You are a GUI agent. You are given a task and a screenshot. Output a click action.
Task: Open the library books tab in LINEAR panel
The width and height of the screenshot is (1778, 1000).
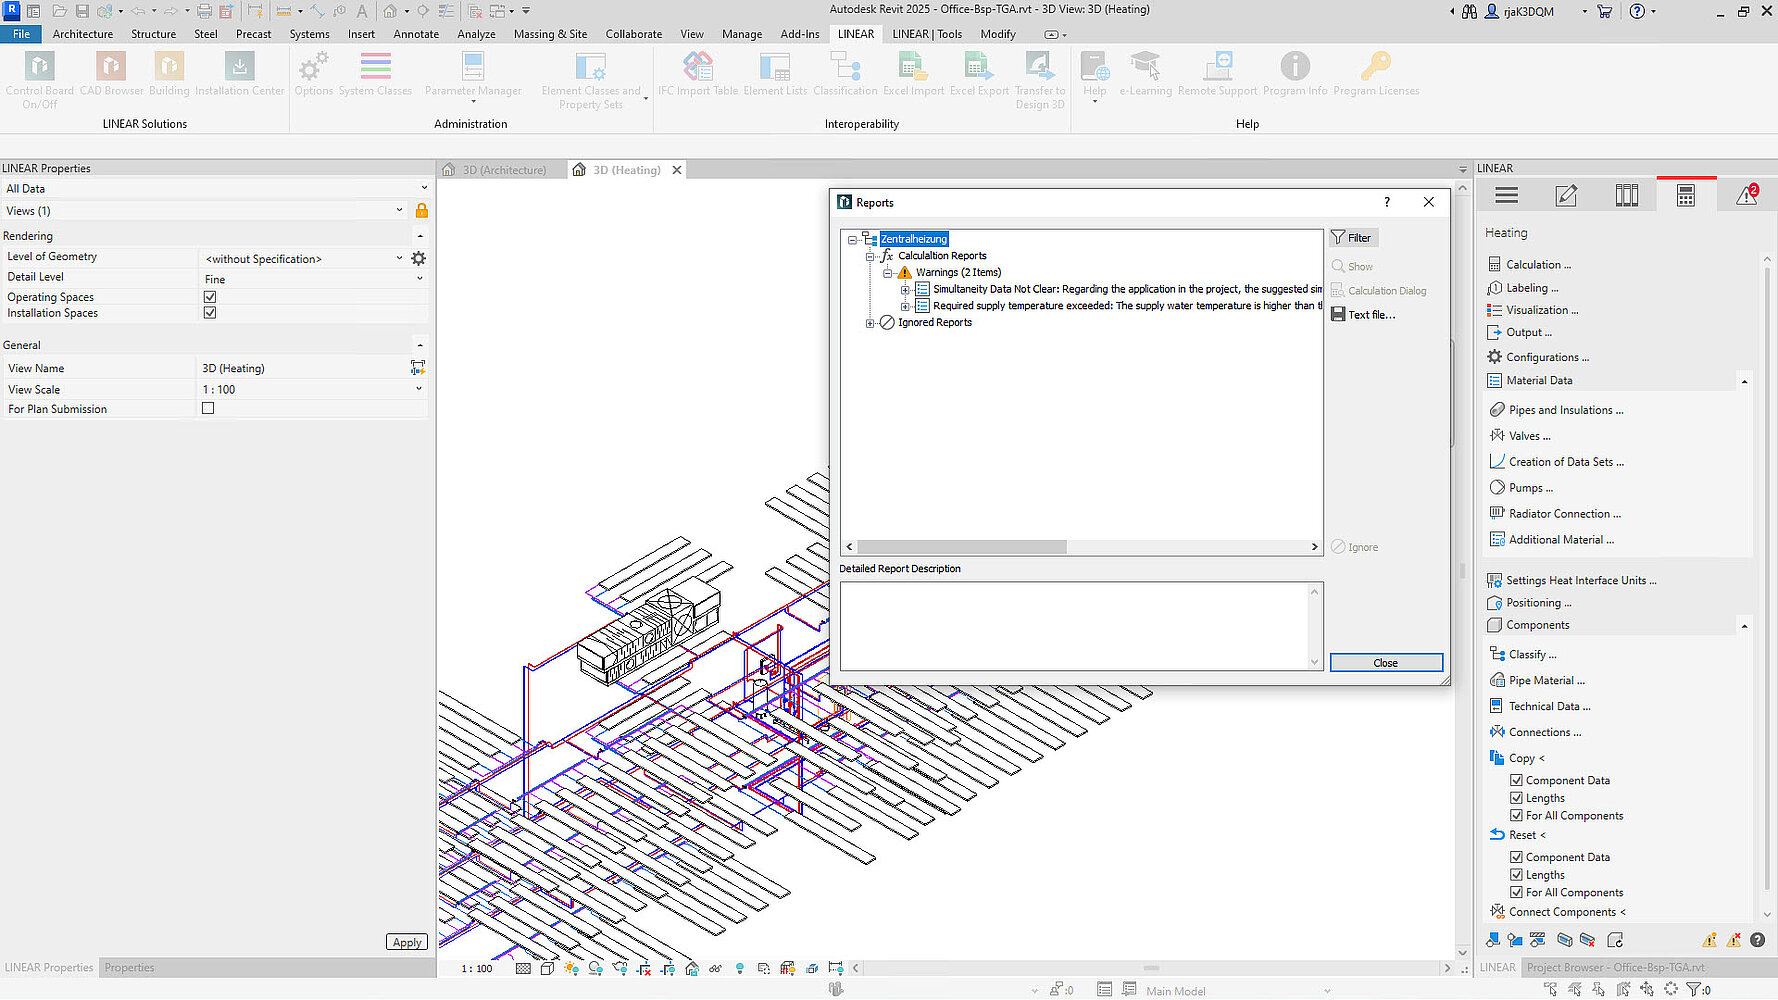click(1626, 196)
